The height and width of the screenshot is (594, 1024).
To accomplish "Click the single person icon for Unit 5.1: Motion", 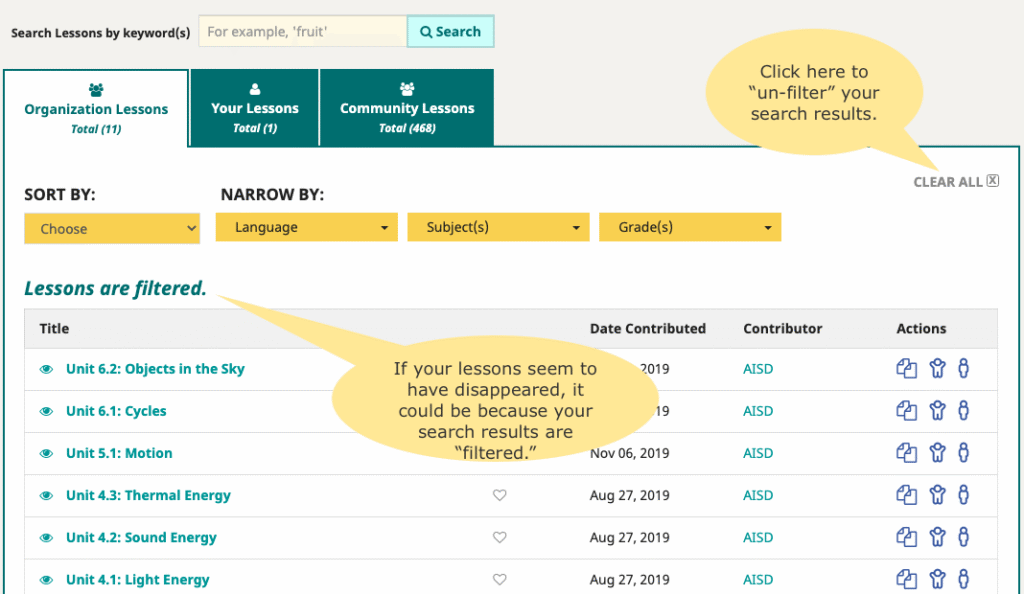I will [x=963, y=453].
